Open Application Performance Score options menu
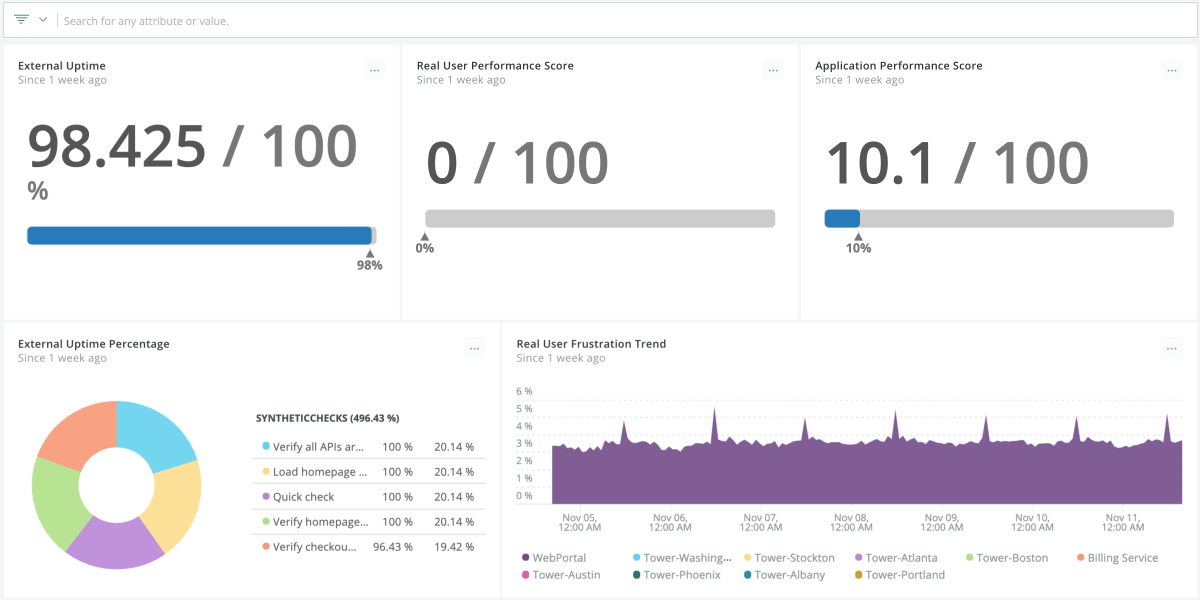This screenshot has height=600, width=1200. [1172, 70]
